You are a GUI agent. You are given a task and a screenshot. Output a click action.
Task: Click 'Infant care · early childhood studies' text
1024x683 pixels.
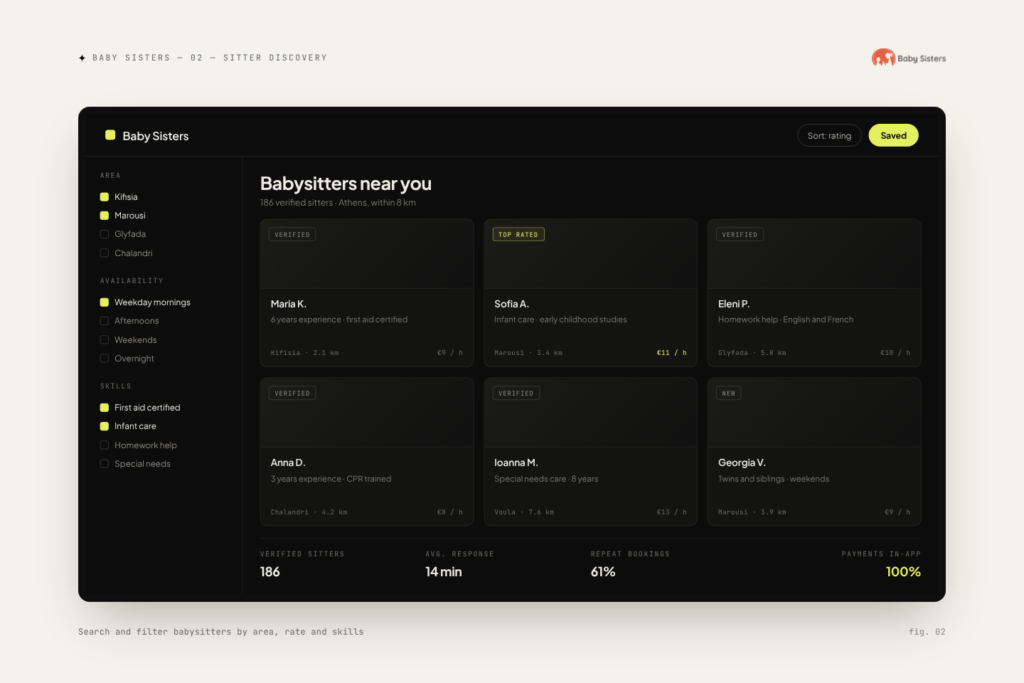[x=560, y=319]
